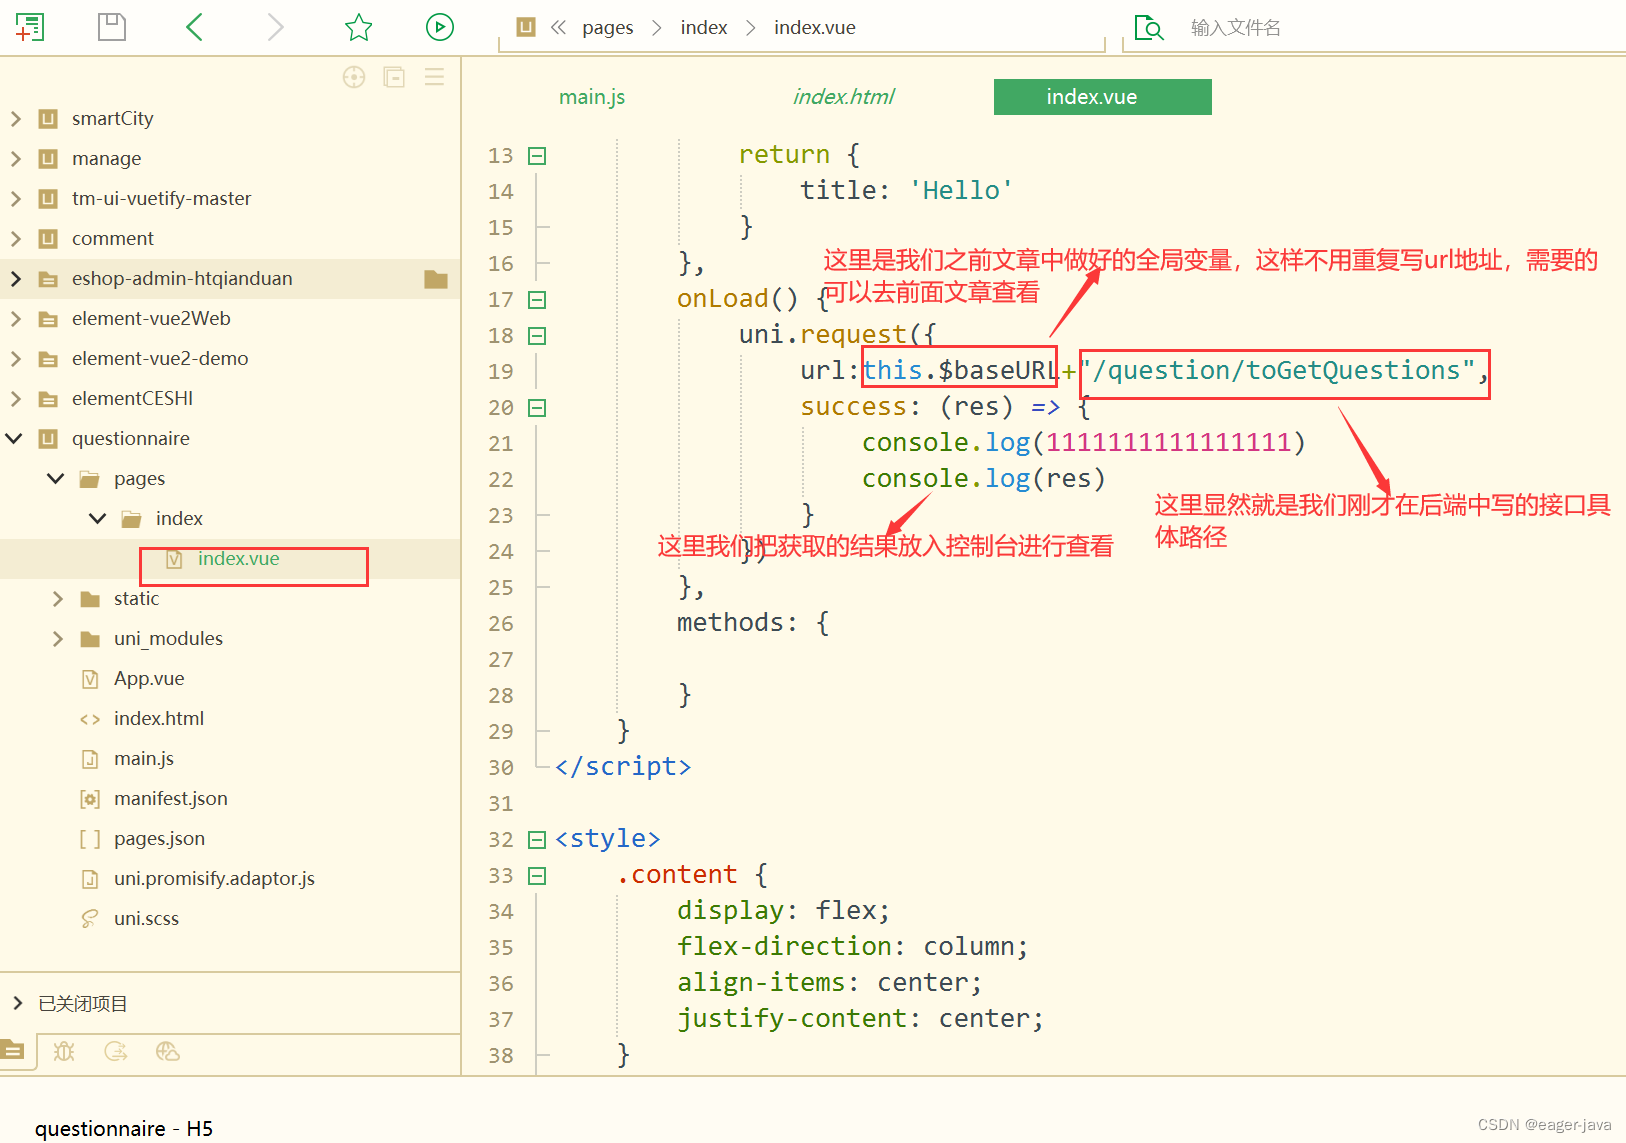Expand the static folder
Screen dimensions: 1626x1143
(57, 599)
